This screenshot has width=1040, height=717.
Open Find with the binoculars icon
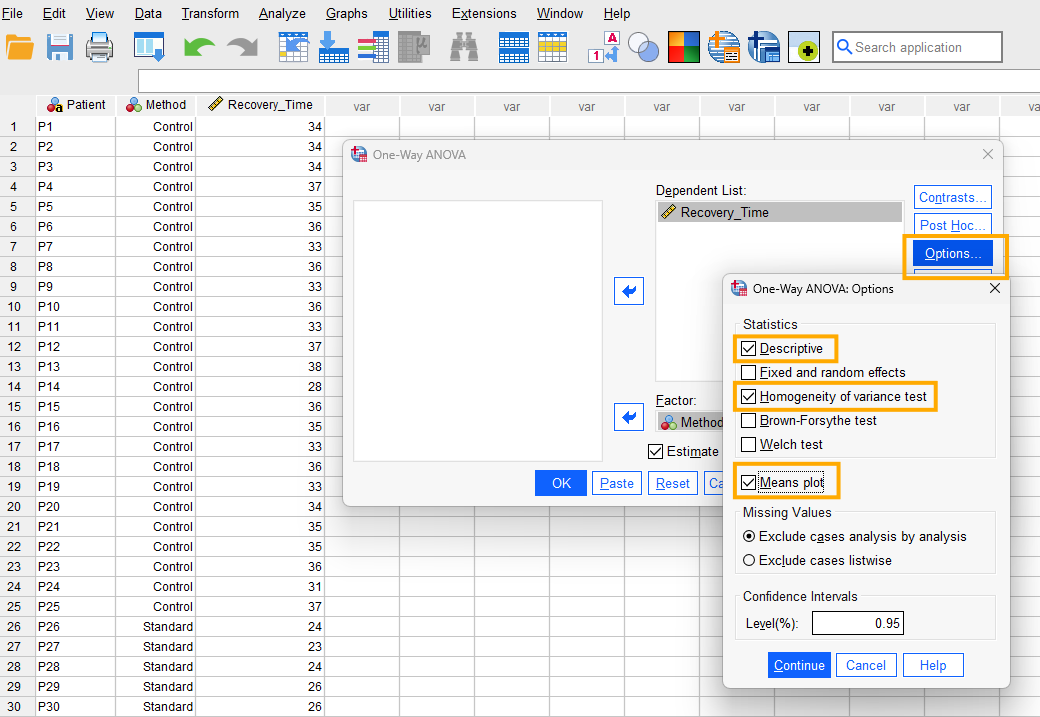463,47
